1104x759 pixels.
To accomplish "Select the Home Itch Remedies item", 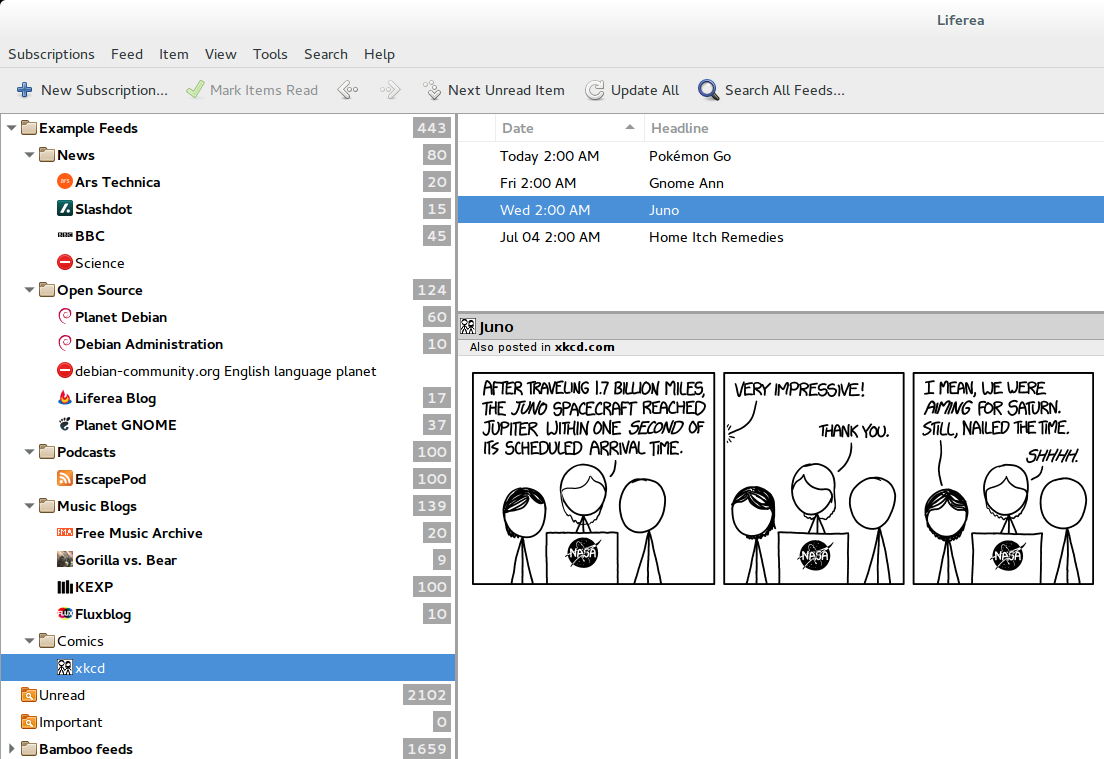I will (781, 237).
